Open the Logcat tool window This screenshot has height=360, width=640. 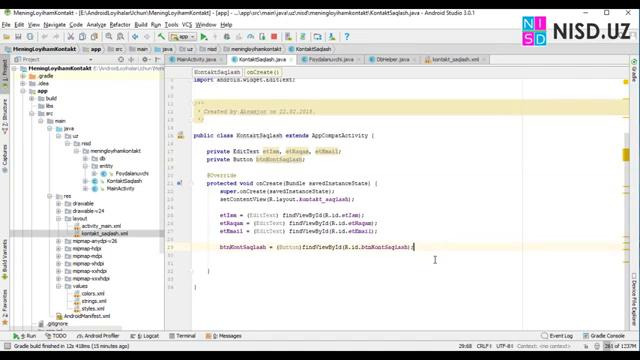tap(144, 336)
